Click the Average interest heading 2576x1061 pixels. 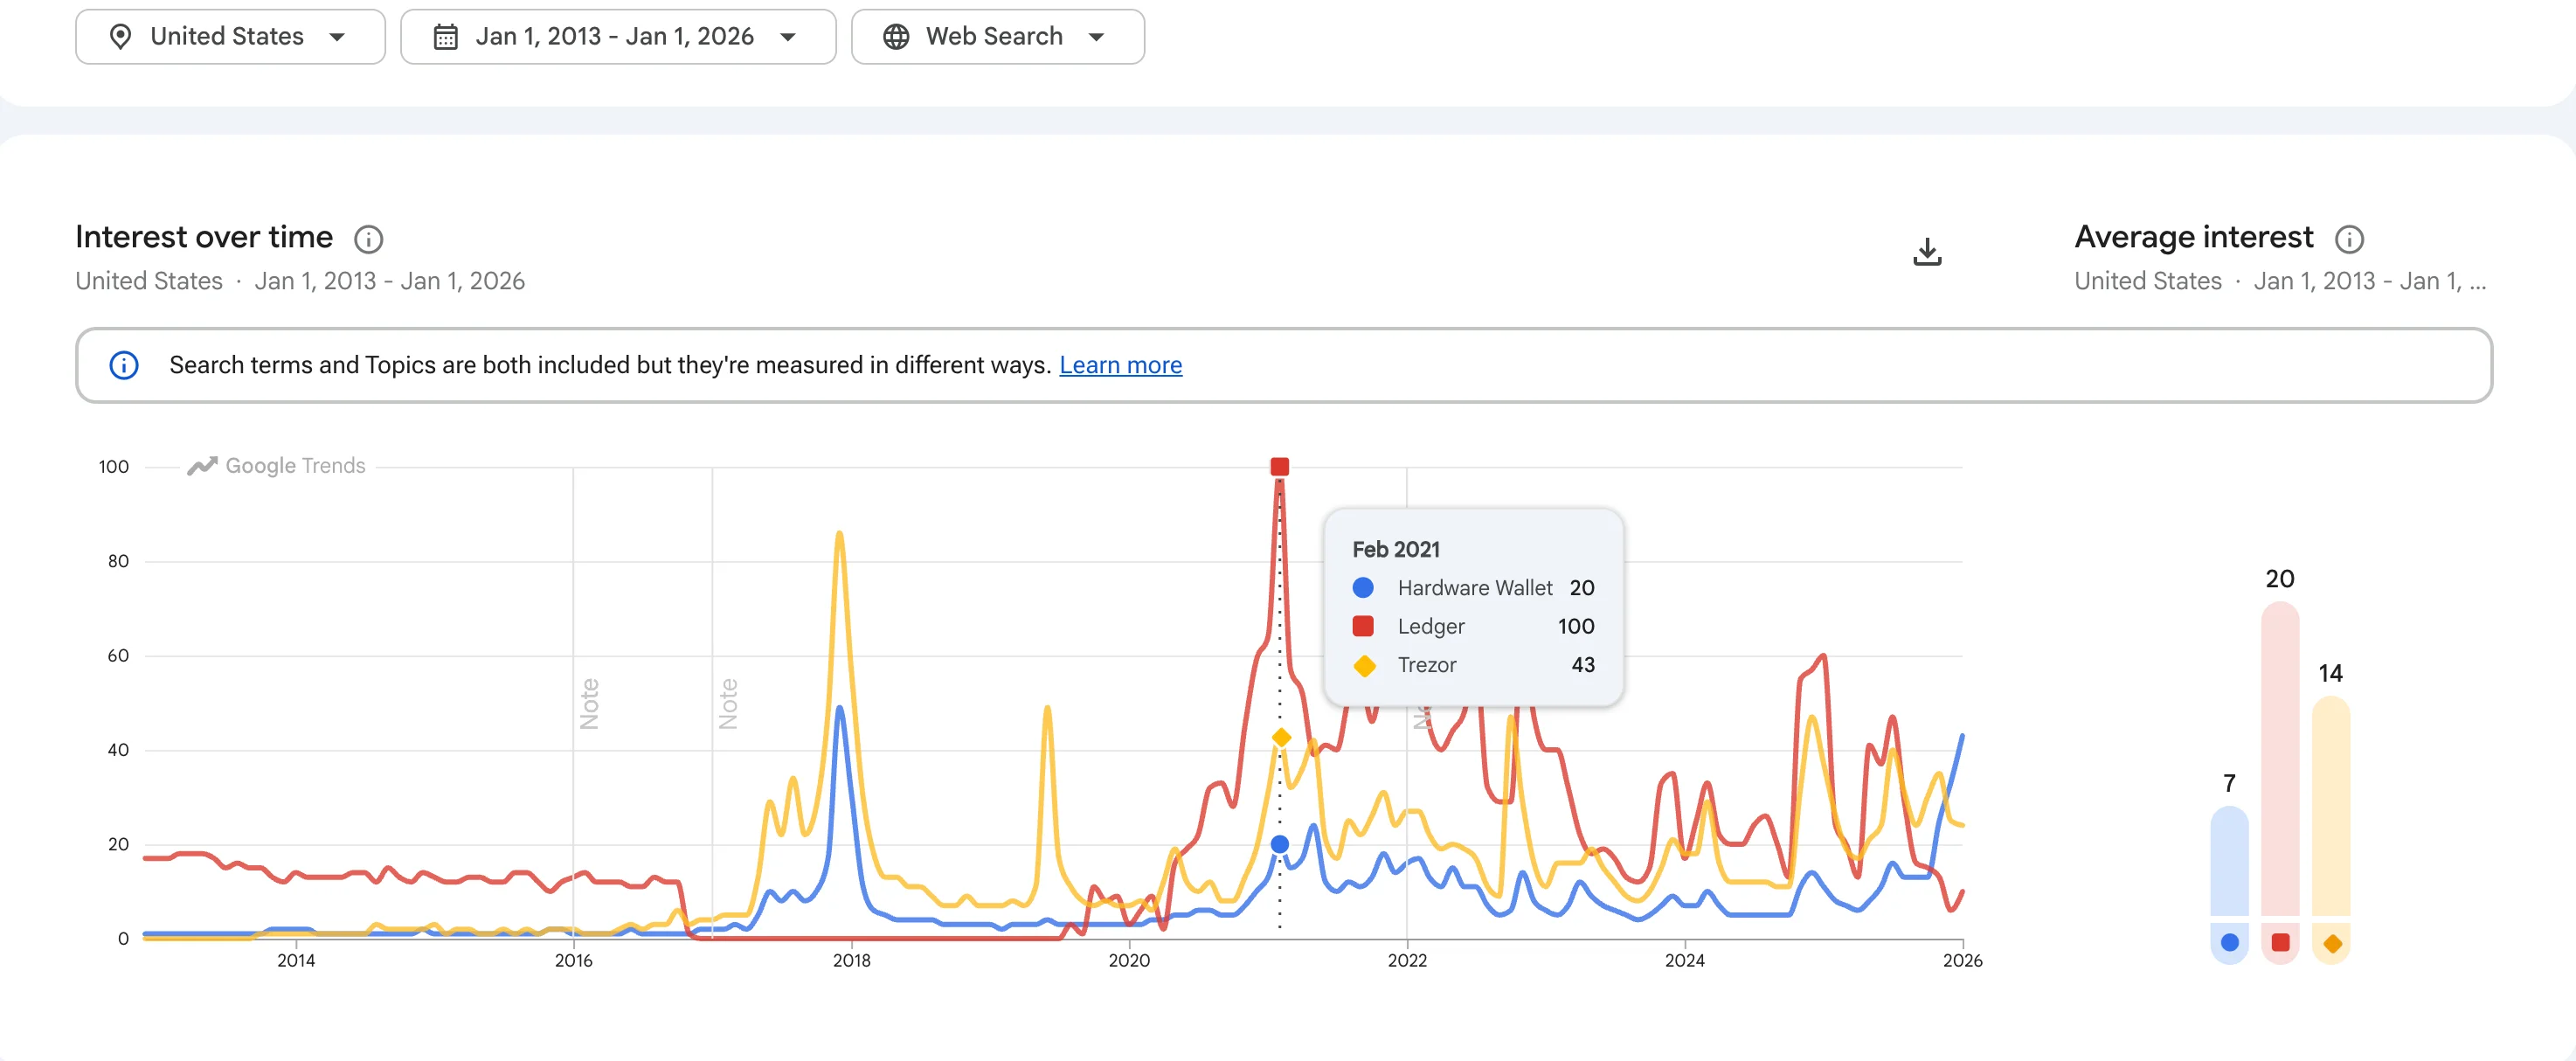click(x=2193, y=237)
